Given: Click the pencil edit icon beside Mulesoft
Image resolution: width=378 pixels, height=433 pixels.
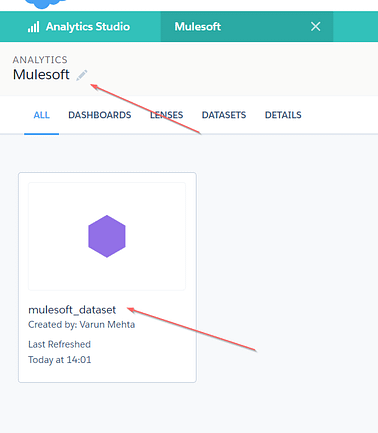Looking at the screenshot, I should point(82,75).
